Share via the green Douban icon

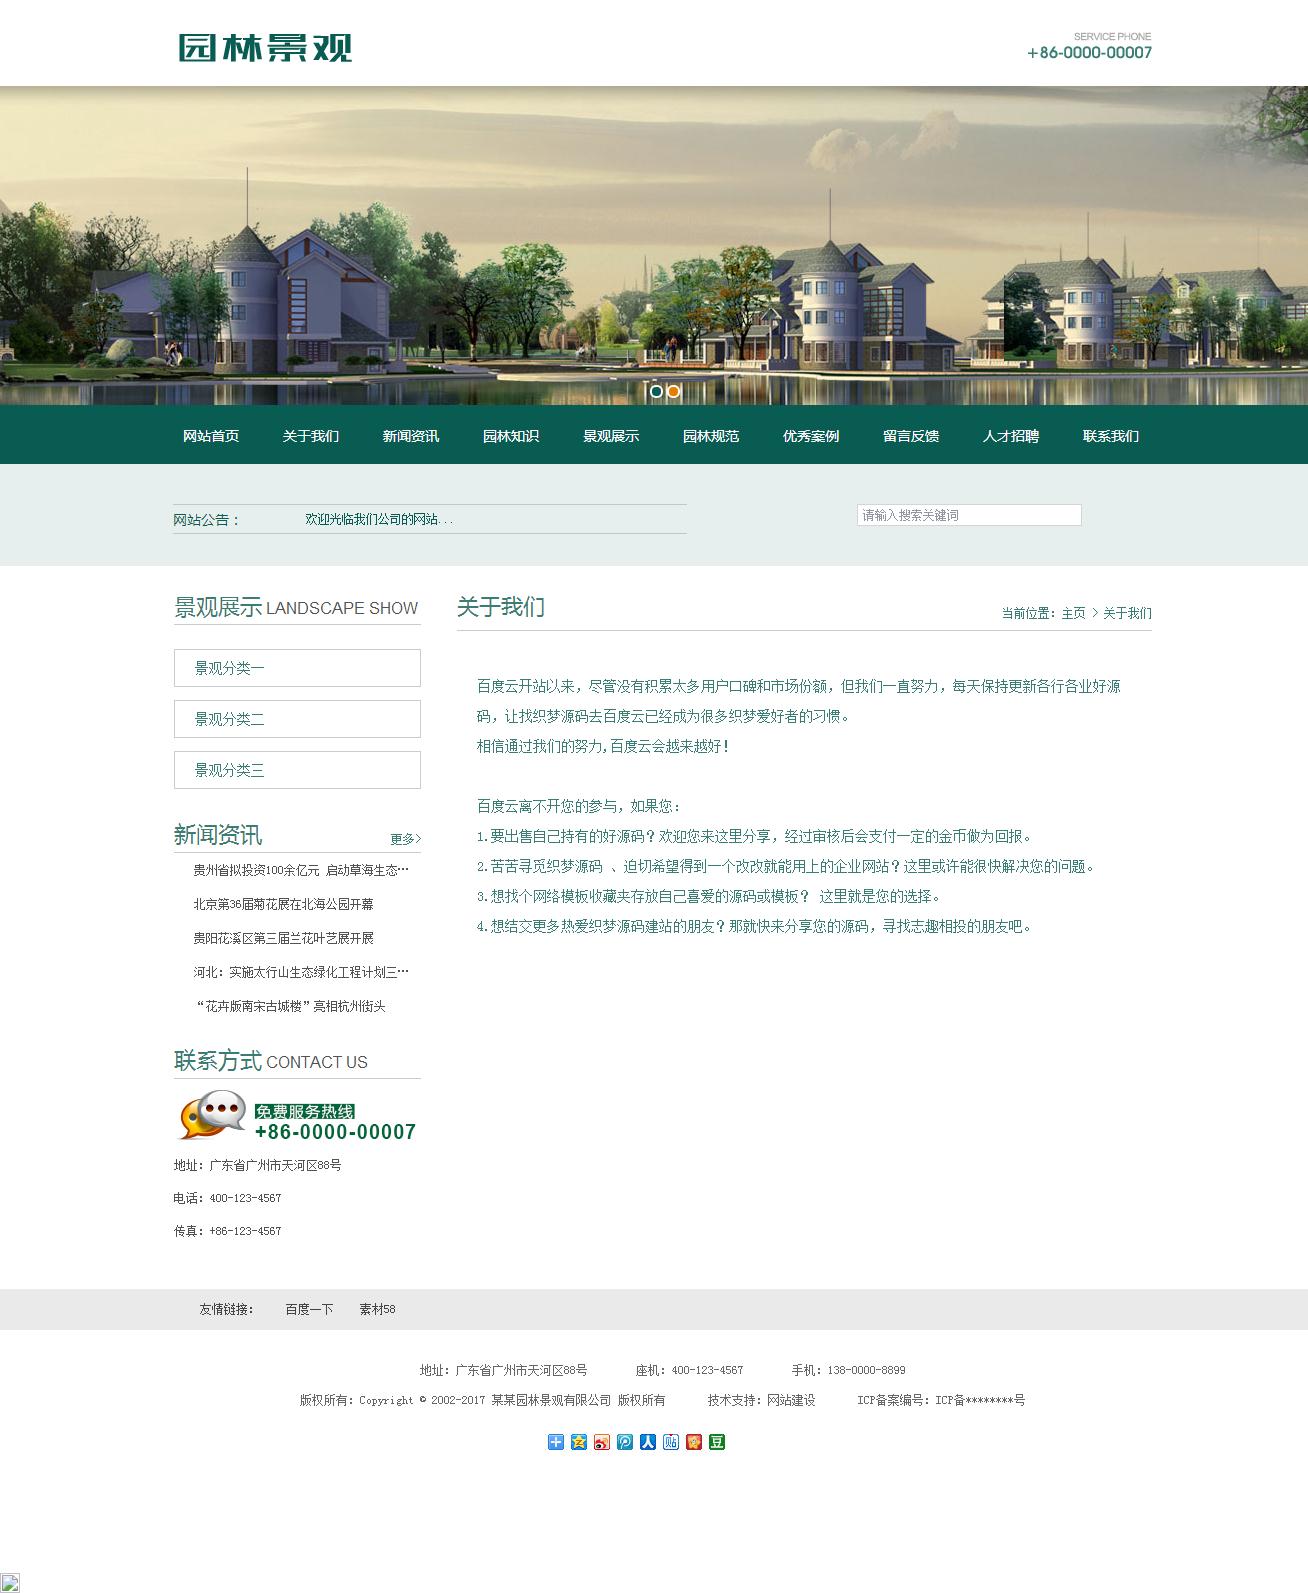click(717, 1442)
